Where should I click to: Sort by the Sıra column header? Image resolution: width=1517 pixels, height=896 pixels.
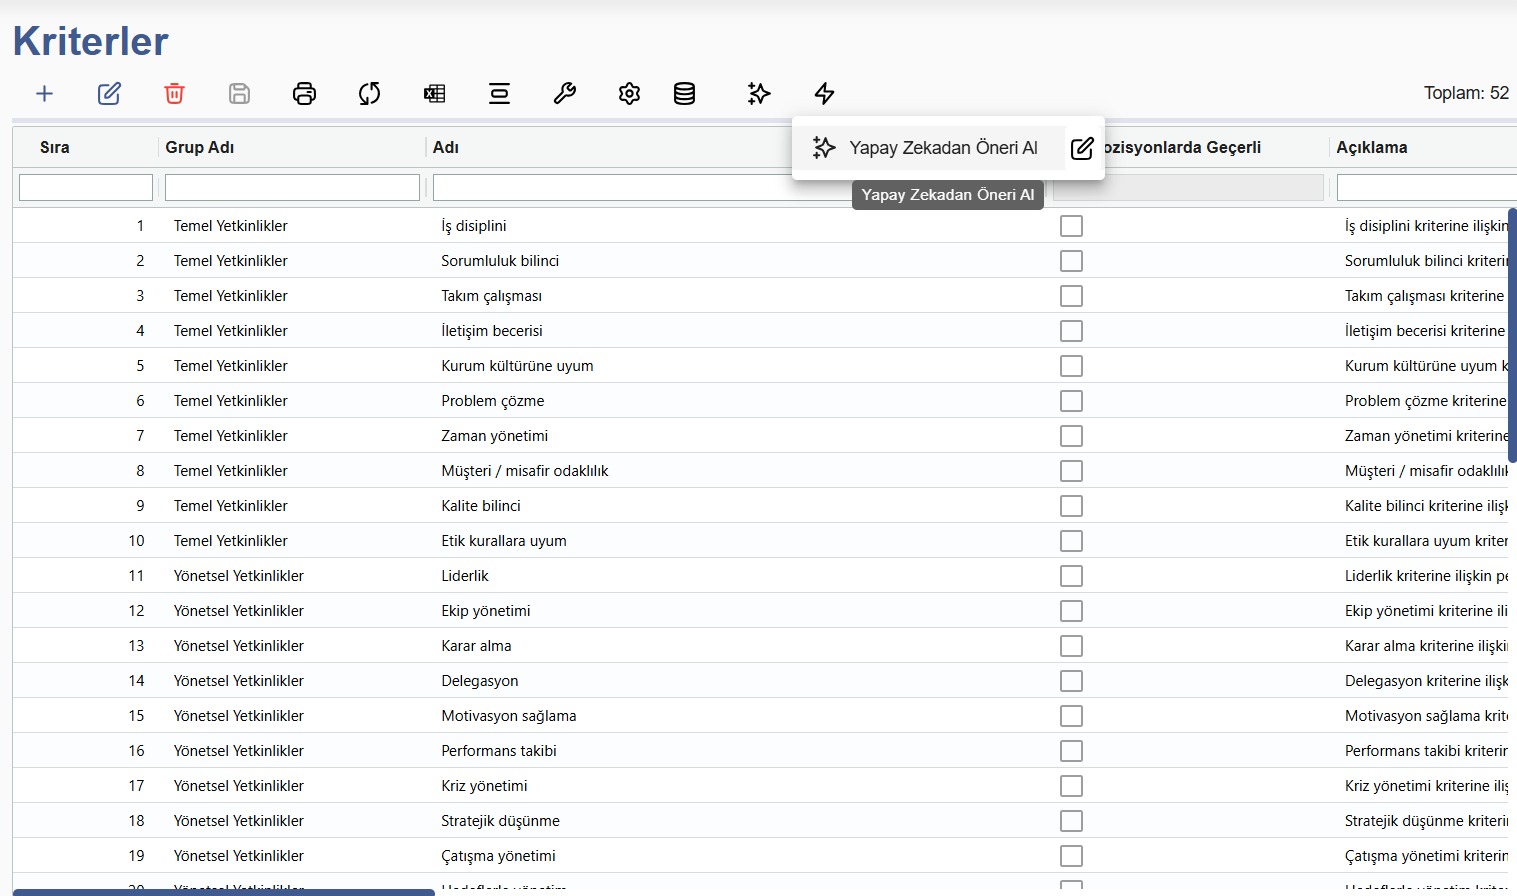[55, 147]
